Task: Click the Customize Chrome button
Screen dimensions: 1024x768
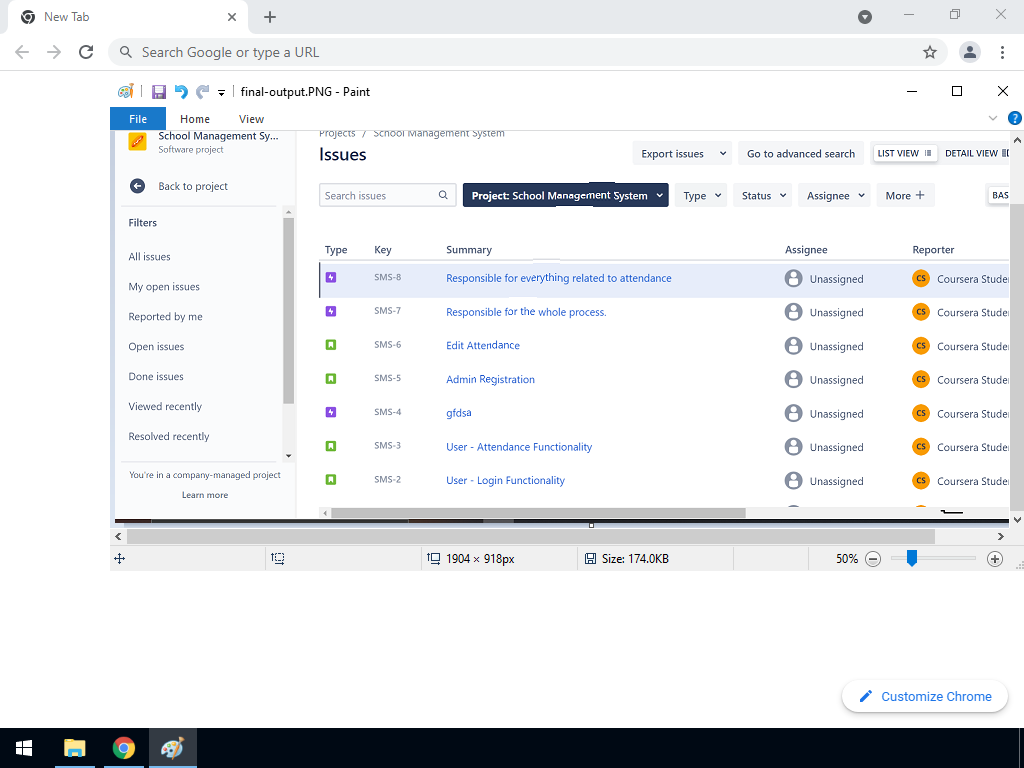Action: pyautogui.click(x=925, y=696)
